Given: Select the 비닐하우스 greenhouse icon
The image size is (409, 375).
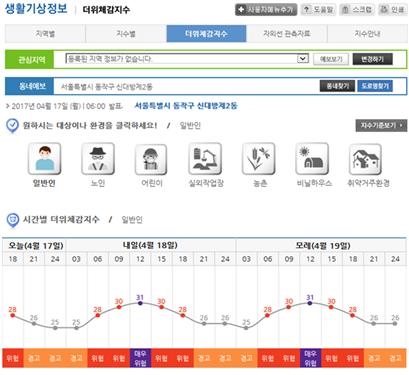Looking at the screenshot, I should tap(312, 159).
